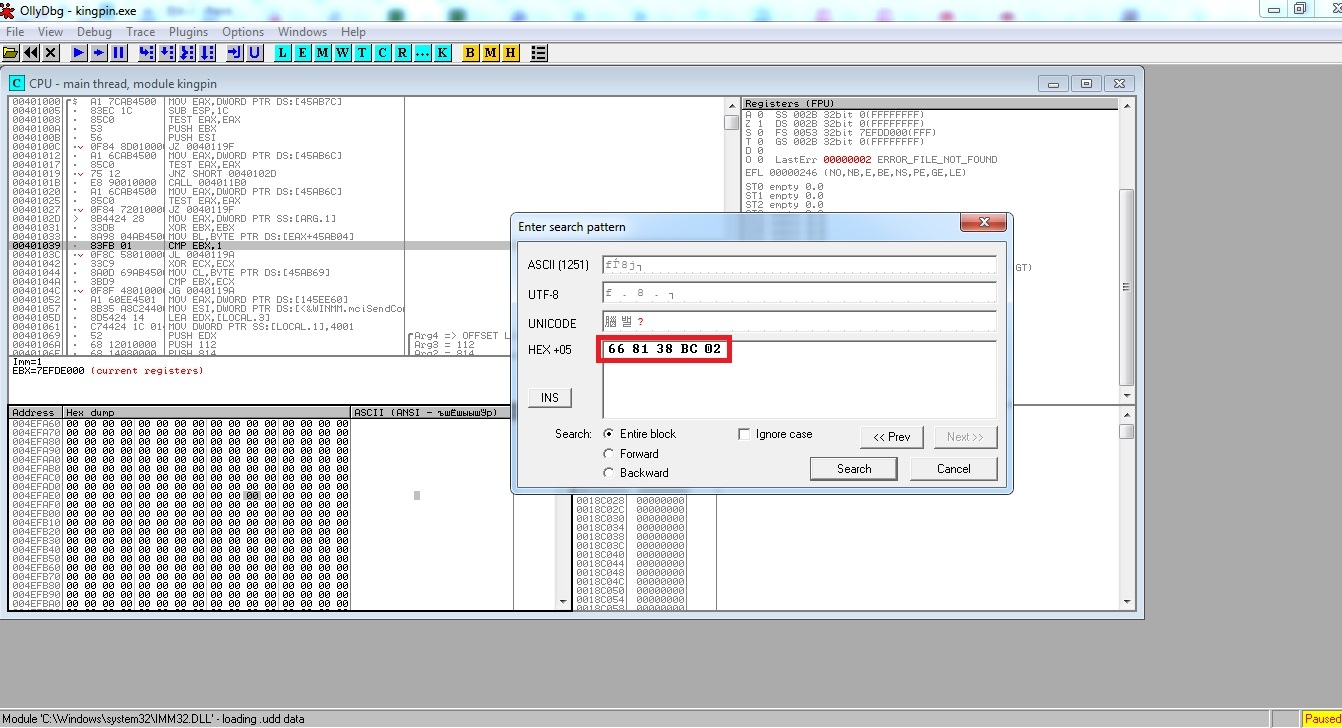1342x728 pixels.
Task: Restart the debugged program with rewind icon
Action: click(31, 52)
